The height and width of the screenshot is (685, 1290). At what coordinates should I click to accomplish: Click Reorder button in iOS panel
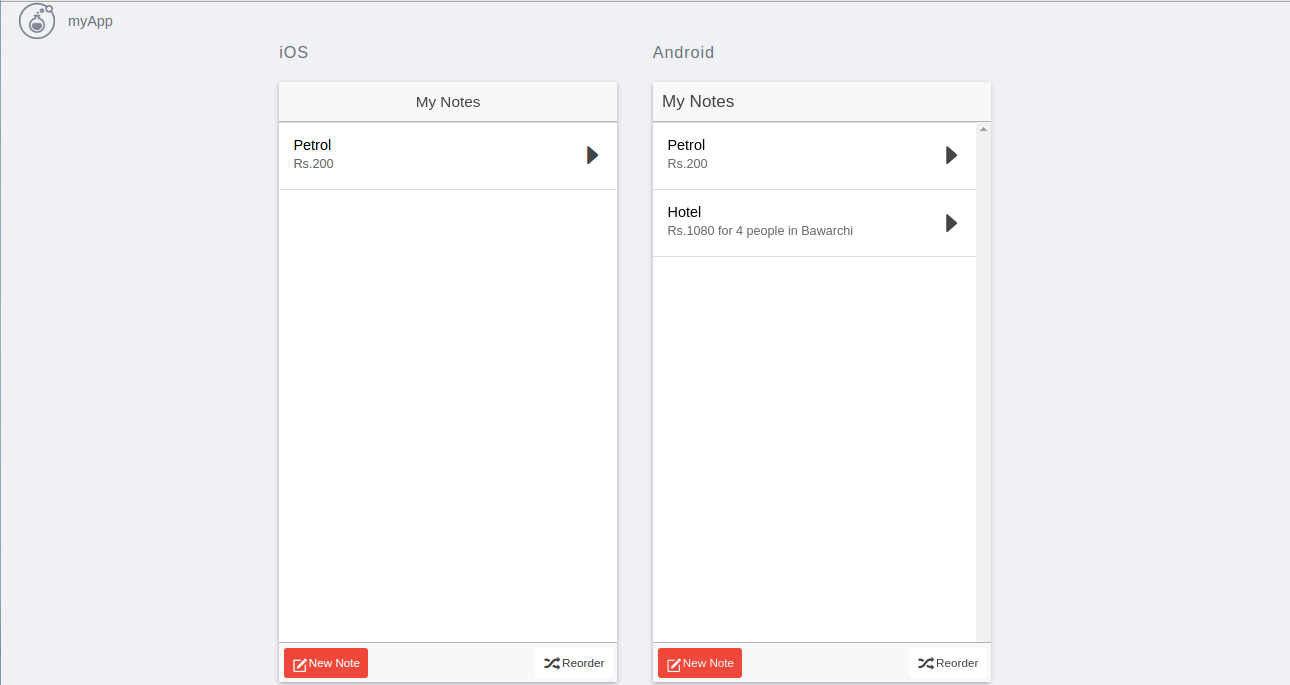pyautogui.click(x=574, y=663)
